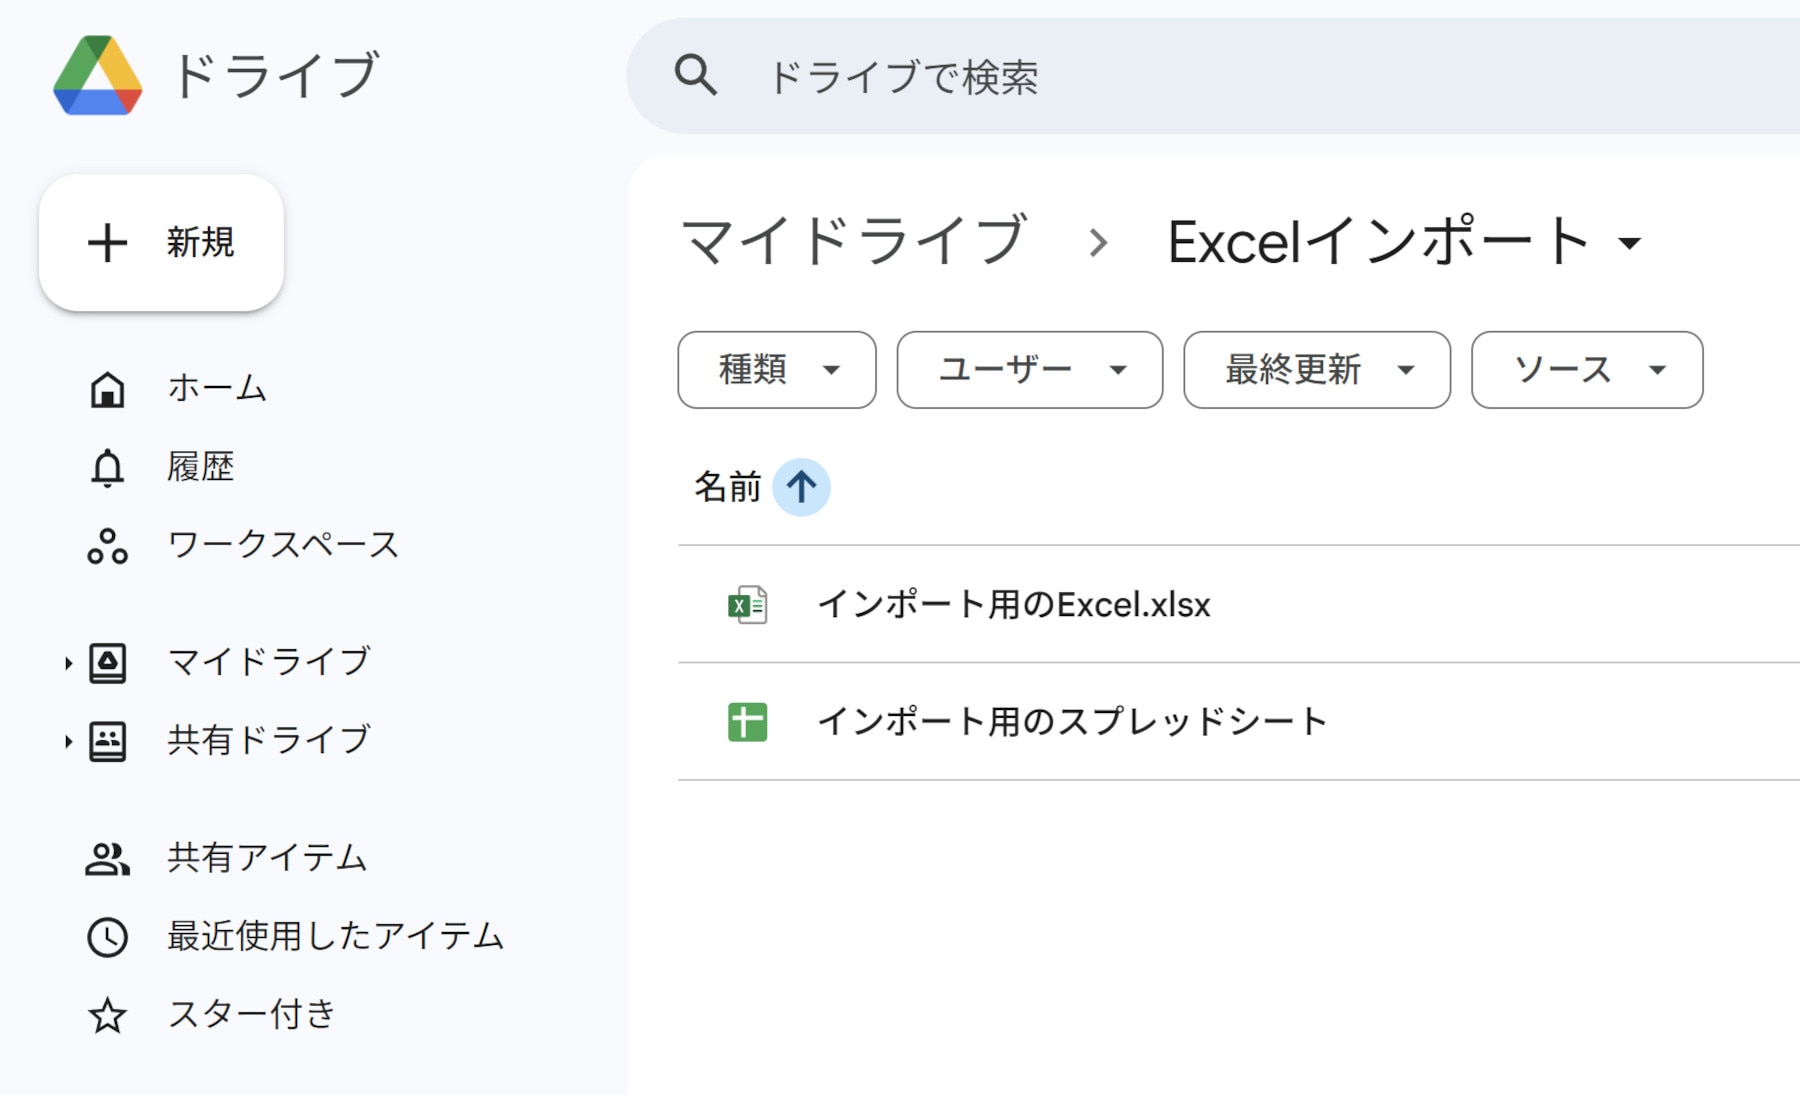Screen dimensions: 1800x1095
Task: Click the ドライブで検索 search field
Action: tap(1200, 77)
